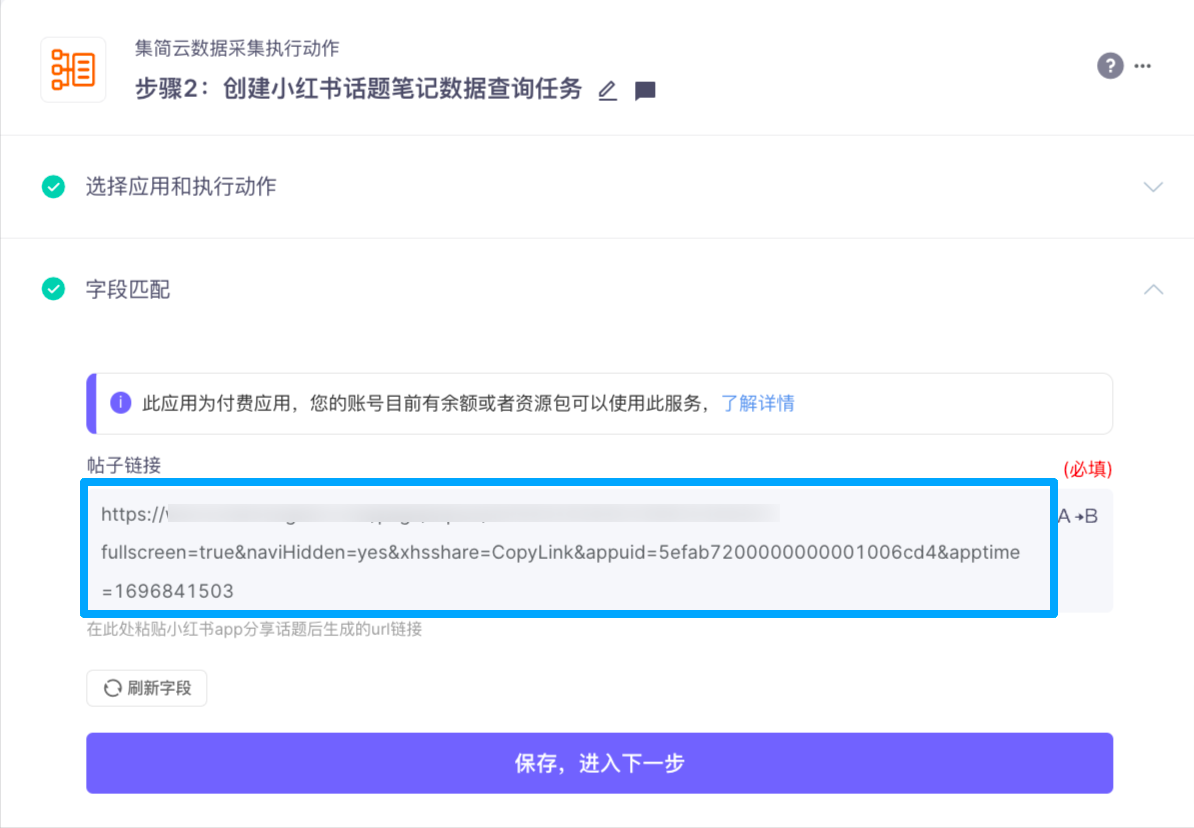Image resolution: width=1194 pixels, height=828 pixels.
Task: Click the info icon in payment notice
Action: point(120,402)
